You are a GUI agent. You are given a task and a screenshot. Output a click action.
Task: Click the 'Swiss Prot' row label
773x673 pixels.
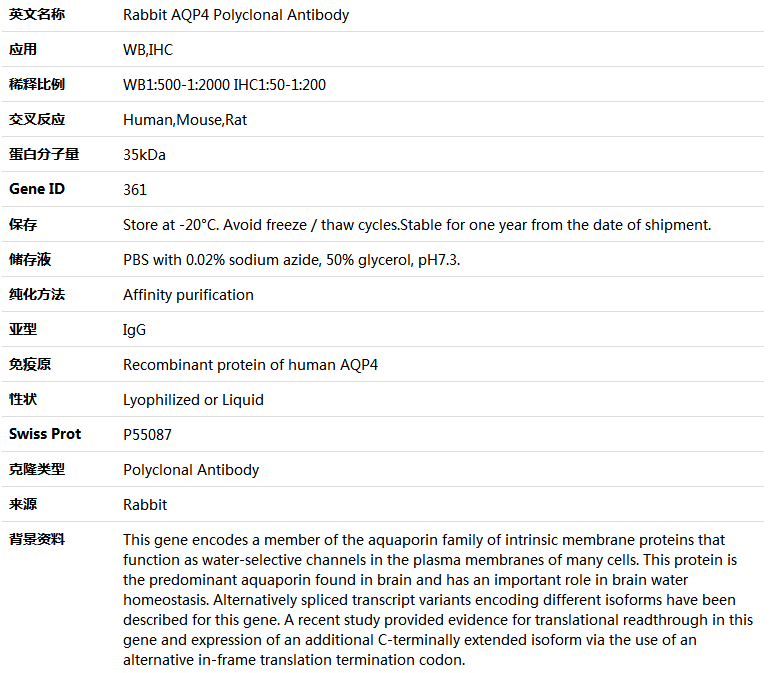[x=45, y=434]
